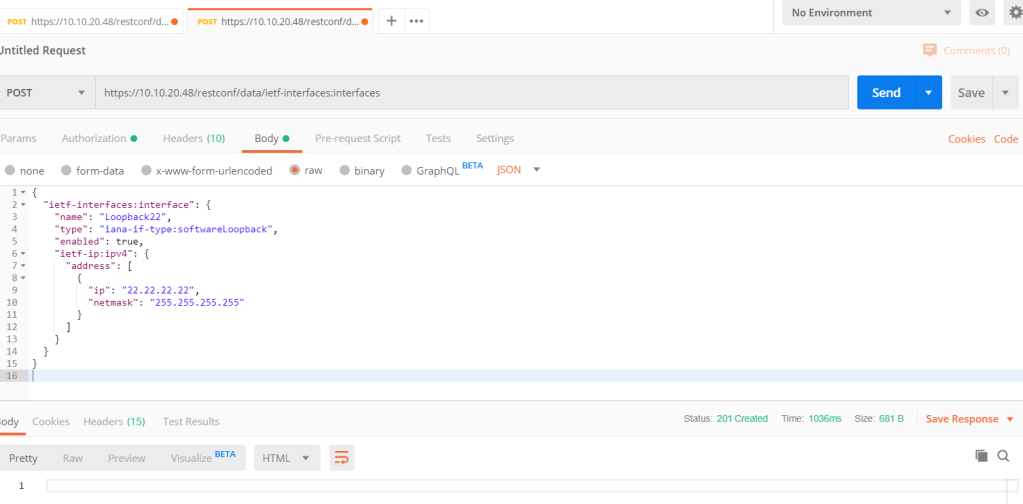Image resolution: width=1023 pixels, height=504 pixels.
Task: Collapse the ietf-ip:ipv4 block on line 6
Action: 24,254
